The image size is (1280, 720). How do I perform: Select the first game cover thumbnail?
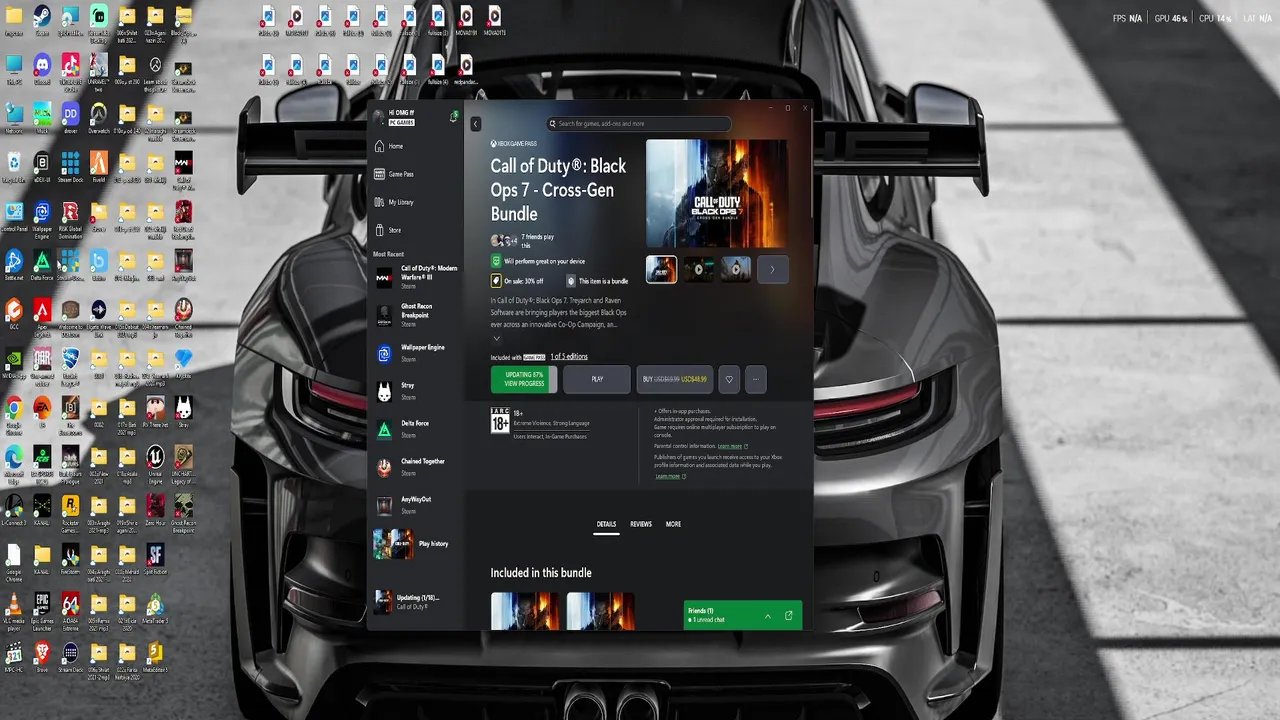tap(661, 269)
